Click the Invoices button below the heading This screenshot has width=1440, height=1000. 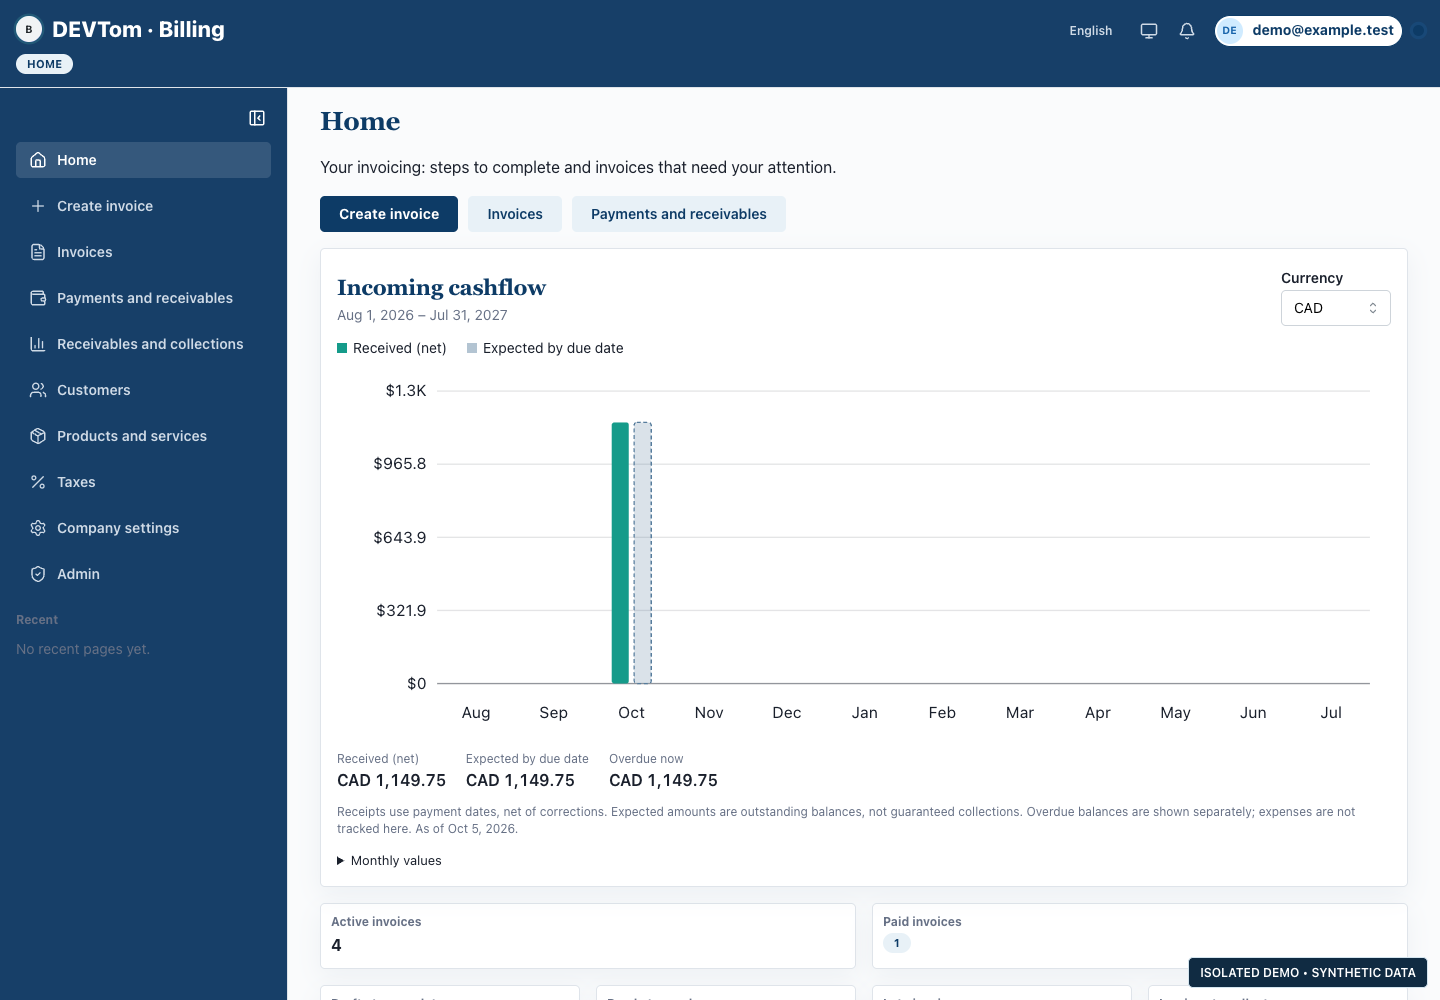(515, 214)
